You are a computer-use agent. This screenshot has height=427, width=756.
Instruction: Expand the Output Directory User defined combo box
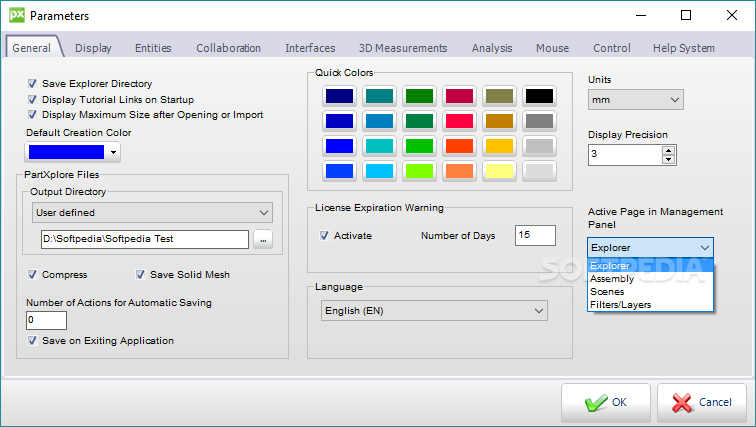152,213
